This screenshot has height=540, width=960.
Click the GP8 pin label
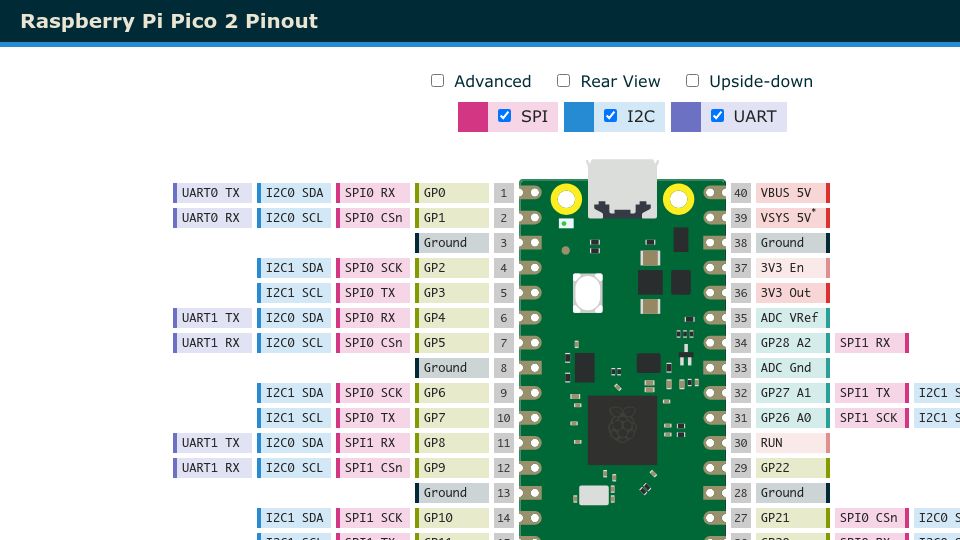click(452, 443)
